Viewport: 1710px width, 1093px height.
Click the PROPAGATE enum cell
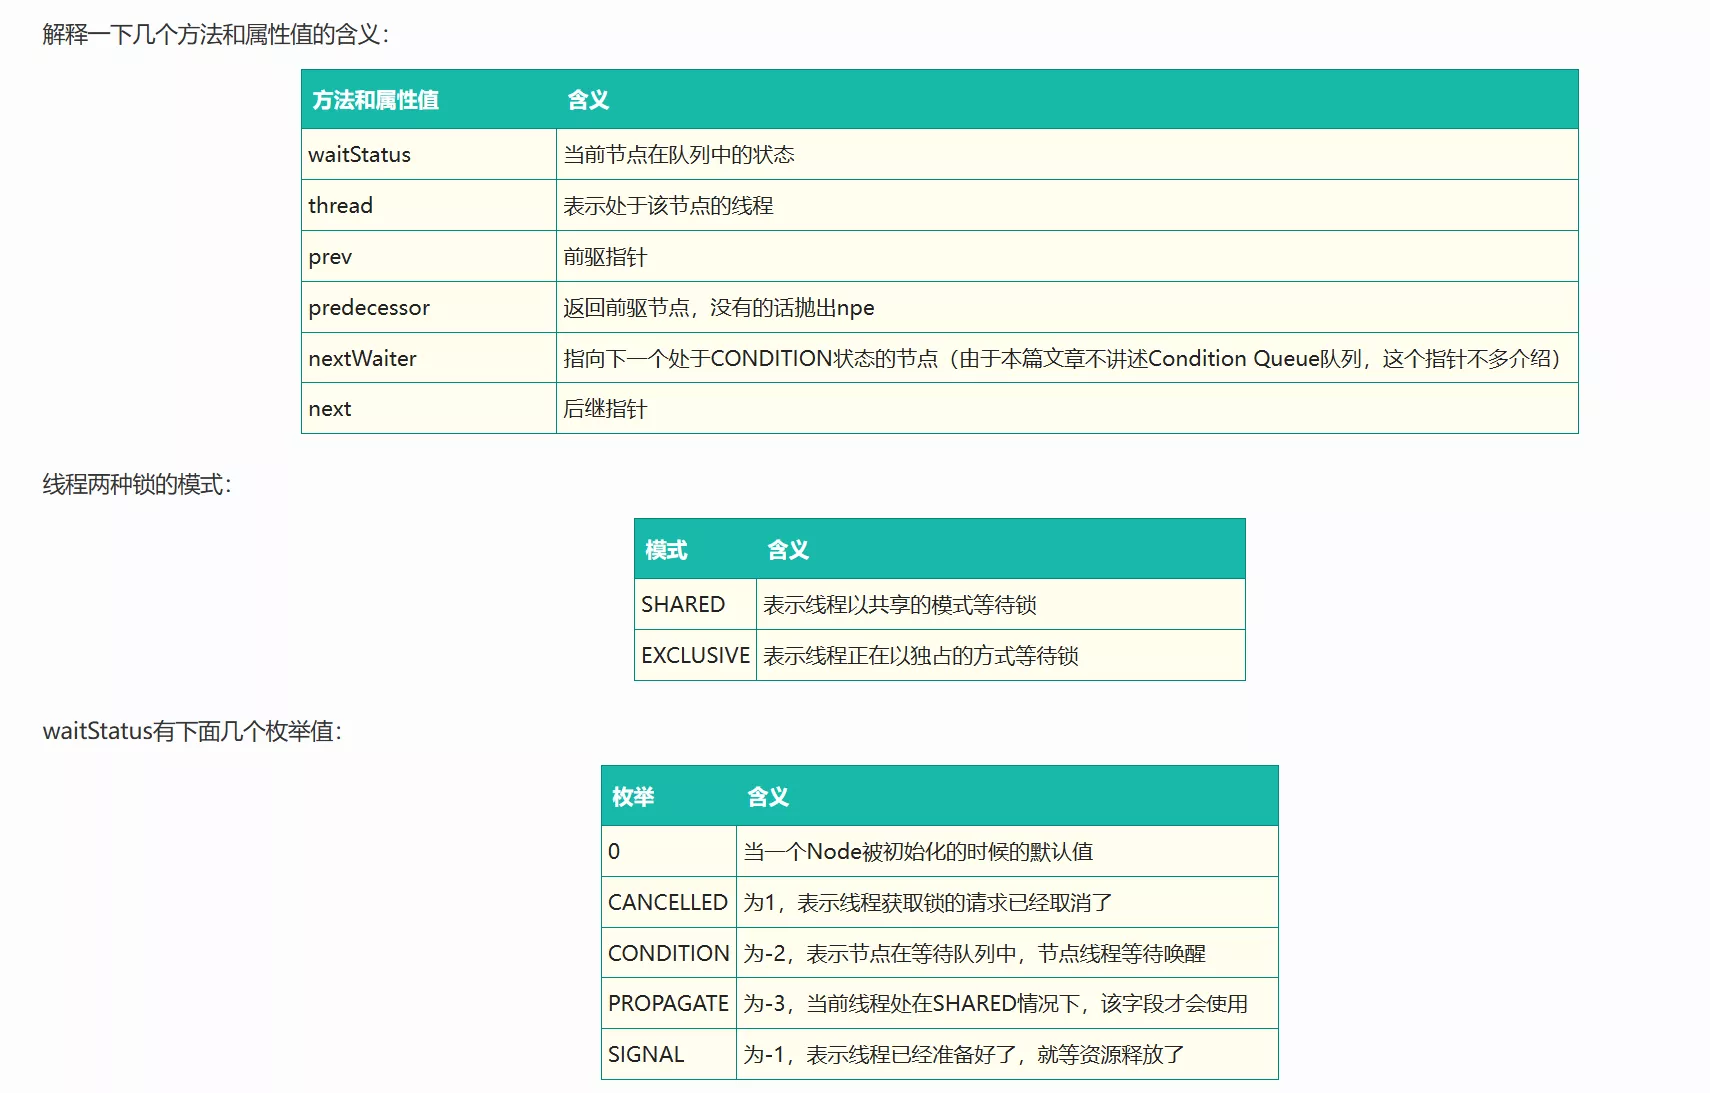tap(668, 1004)
